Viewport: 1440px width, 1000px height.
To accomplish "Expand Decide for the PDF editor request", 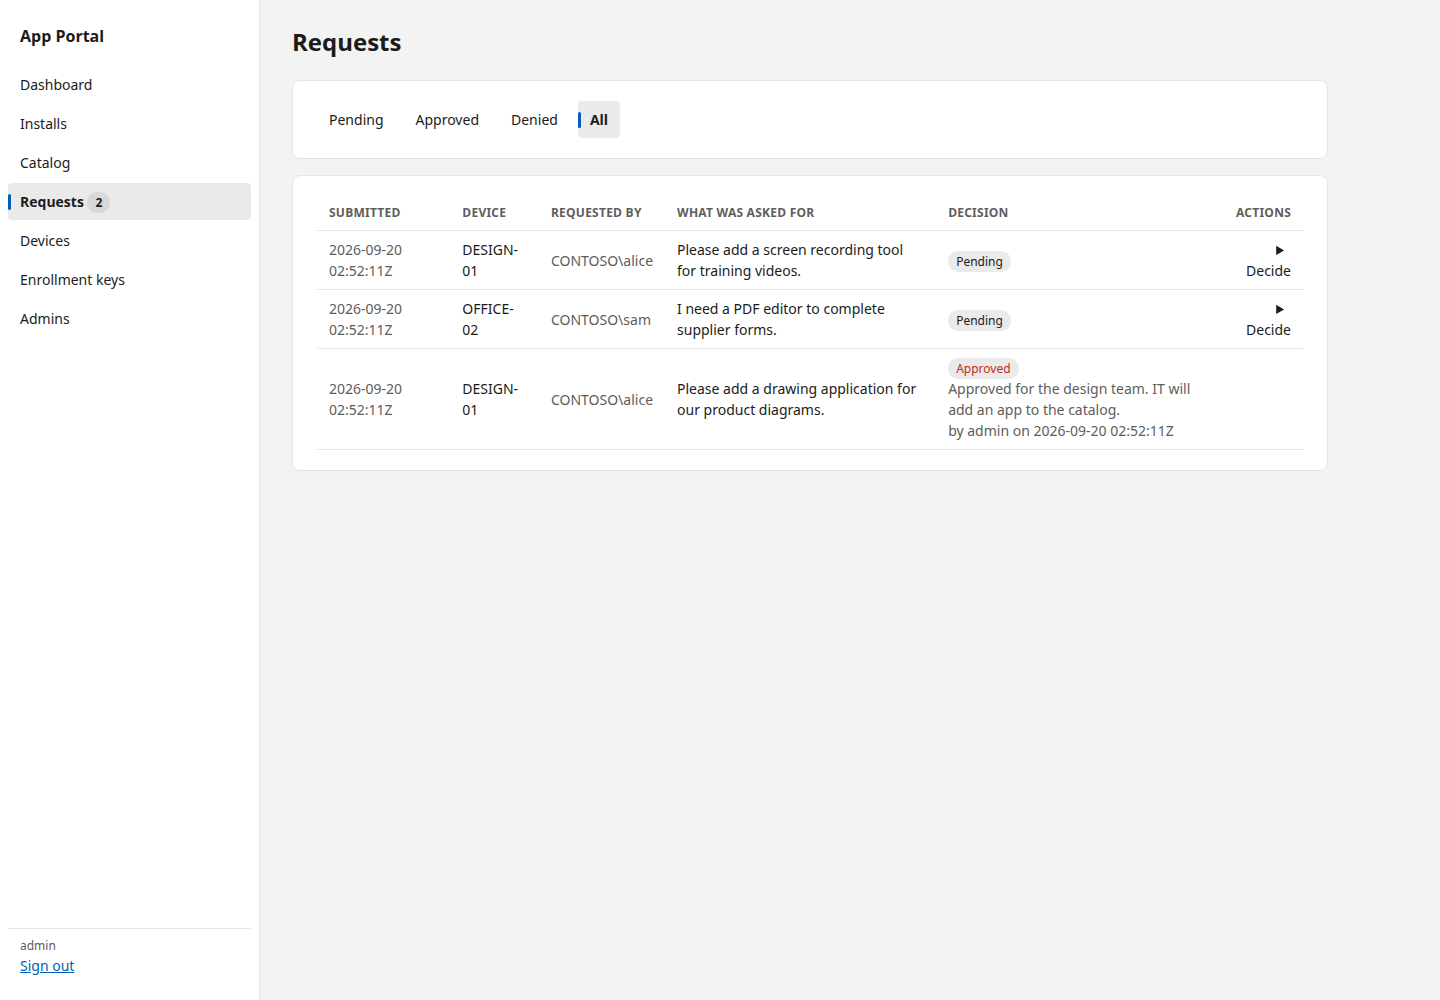I will pyautogui.click(x=1268, y=320).
